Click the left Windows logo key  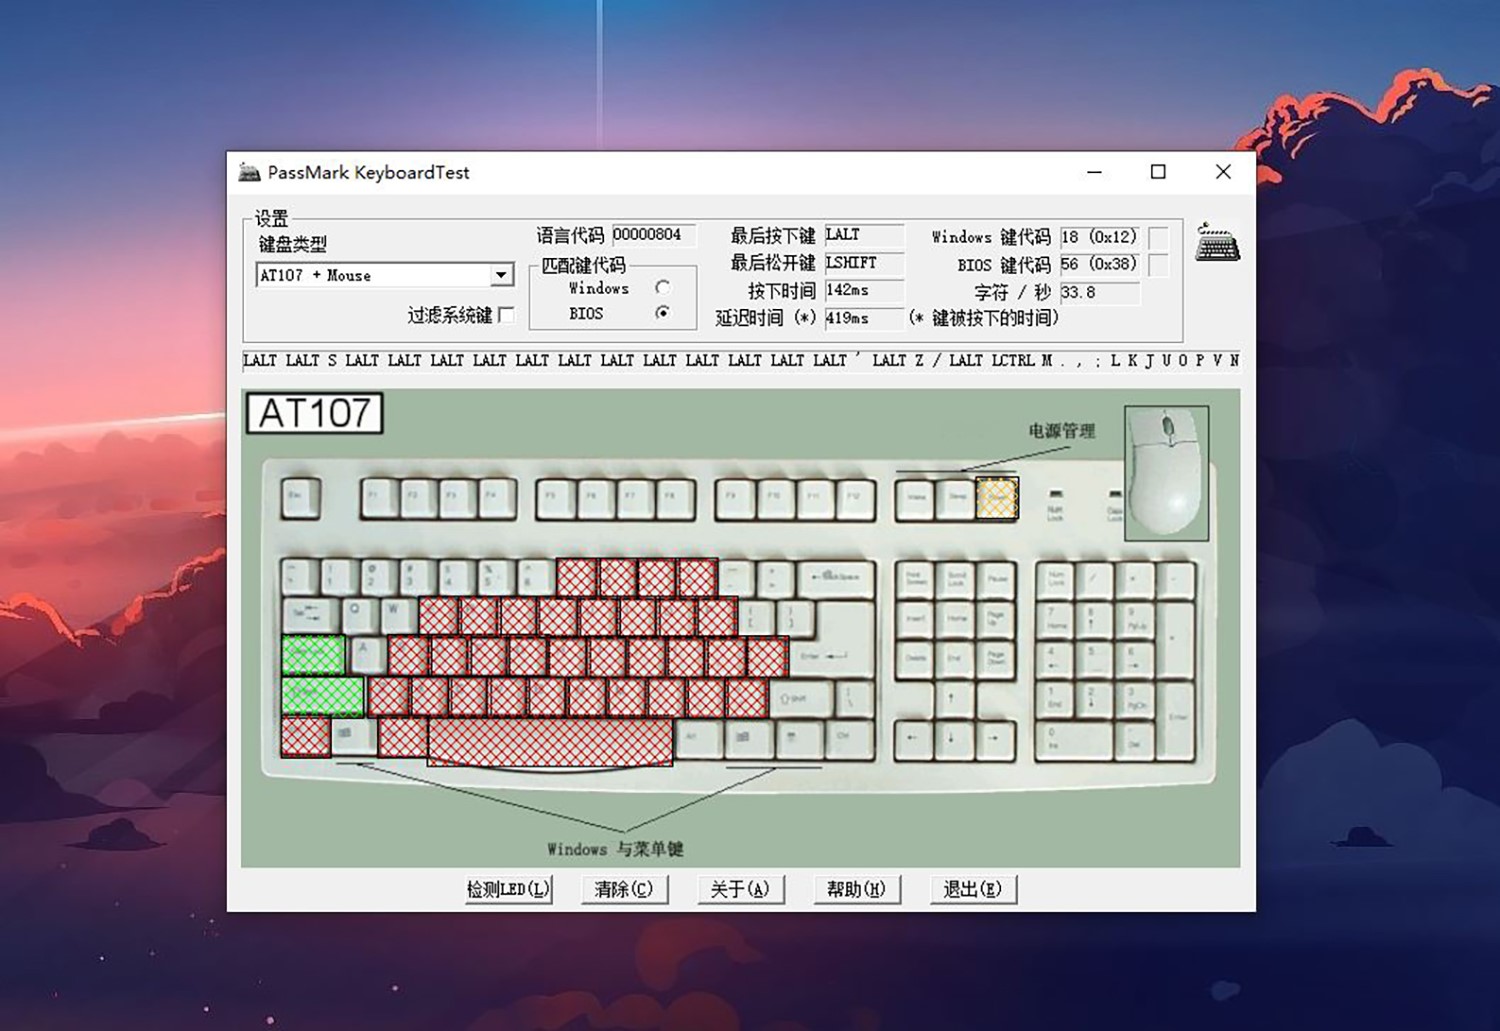coord(354,737)
